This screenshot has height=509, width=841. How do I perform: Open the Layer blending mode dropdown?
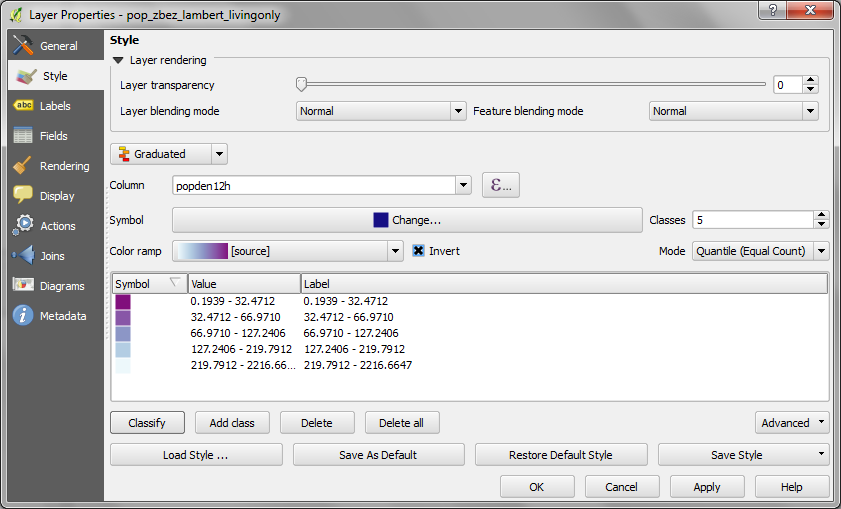click(x=381, y=111)
